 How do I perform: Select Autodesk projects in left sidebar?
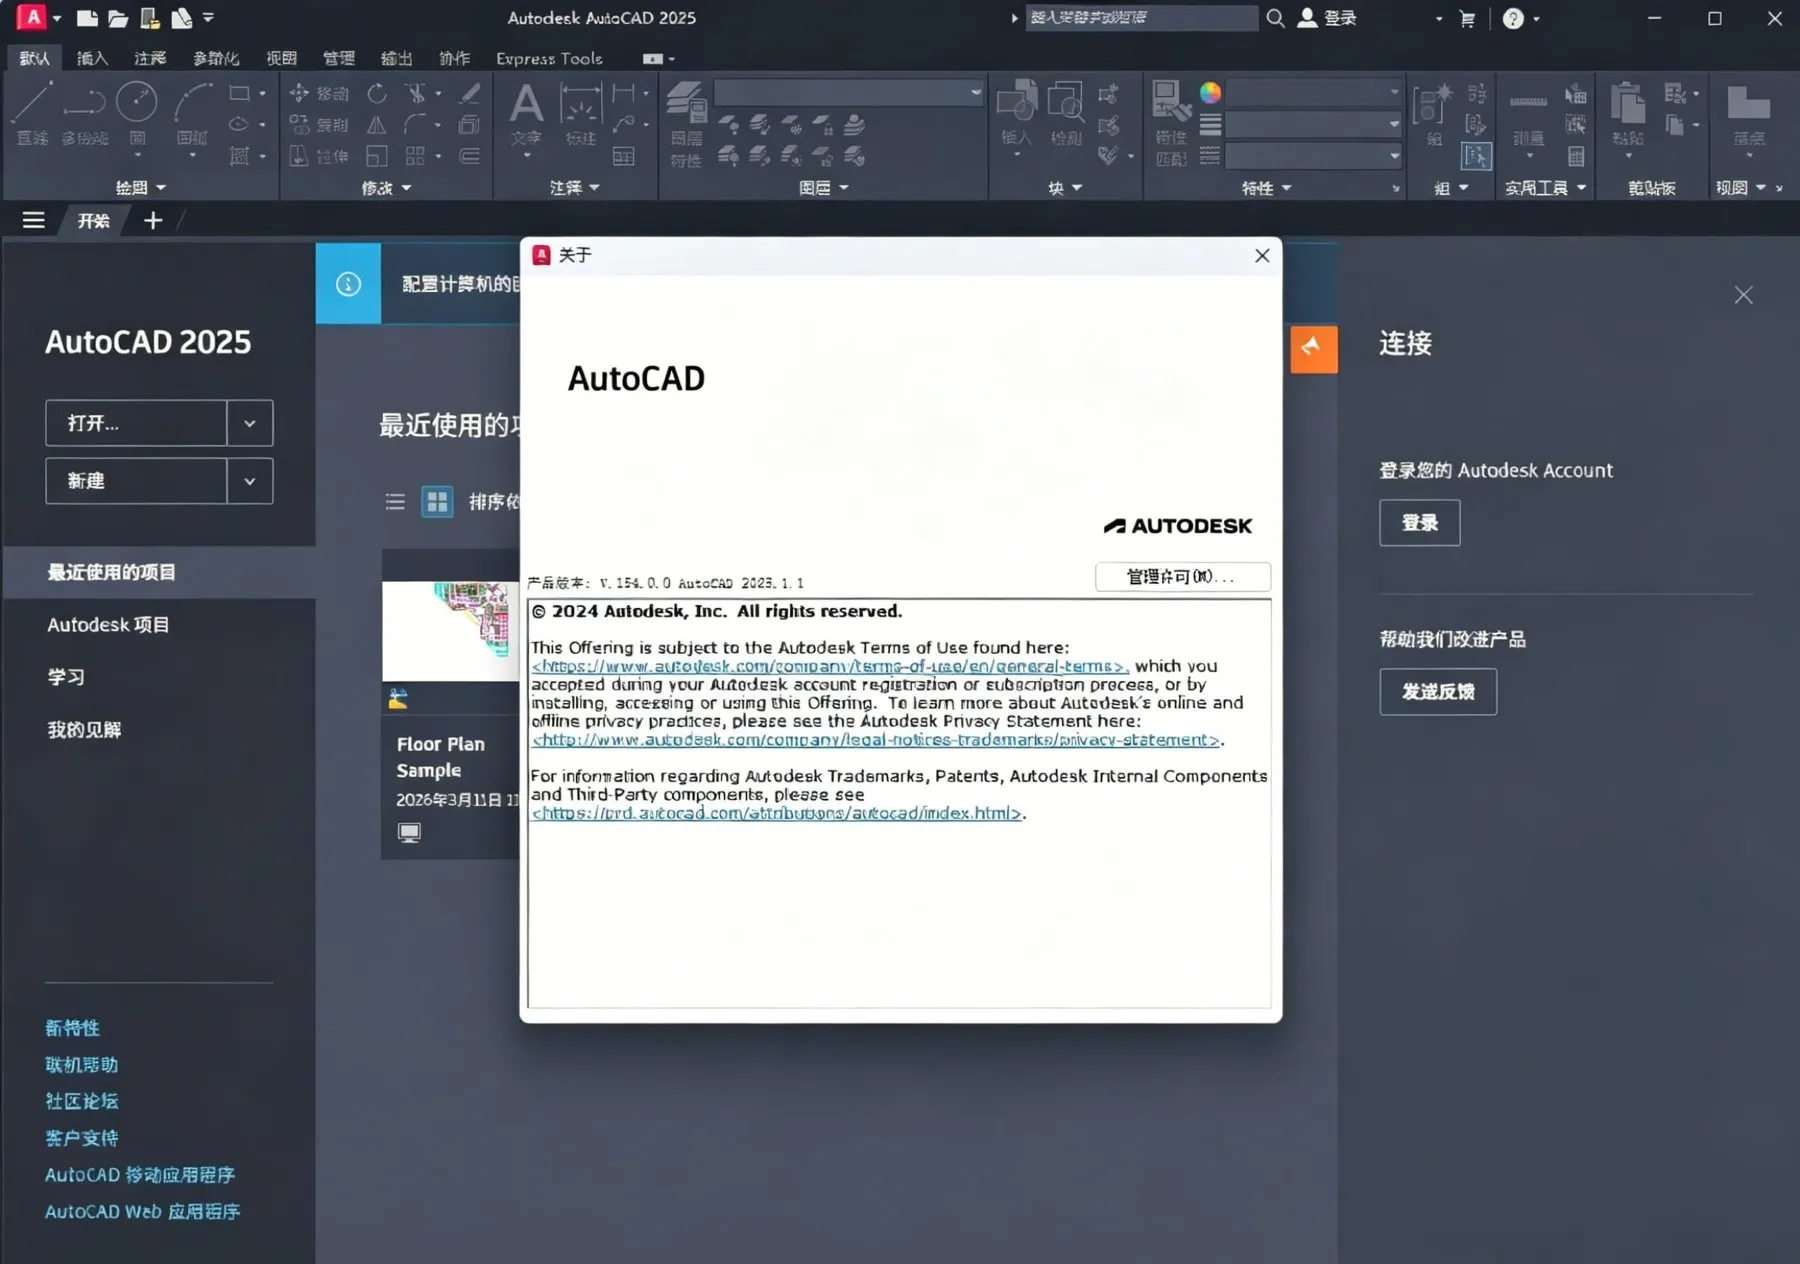coord(108,624)
